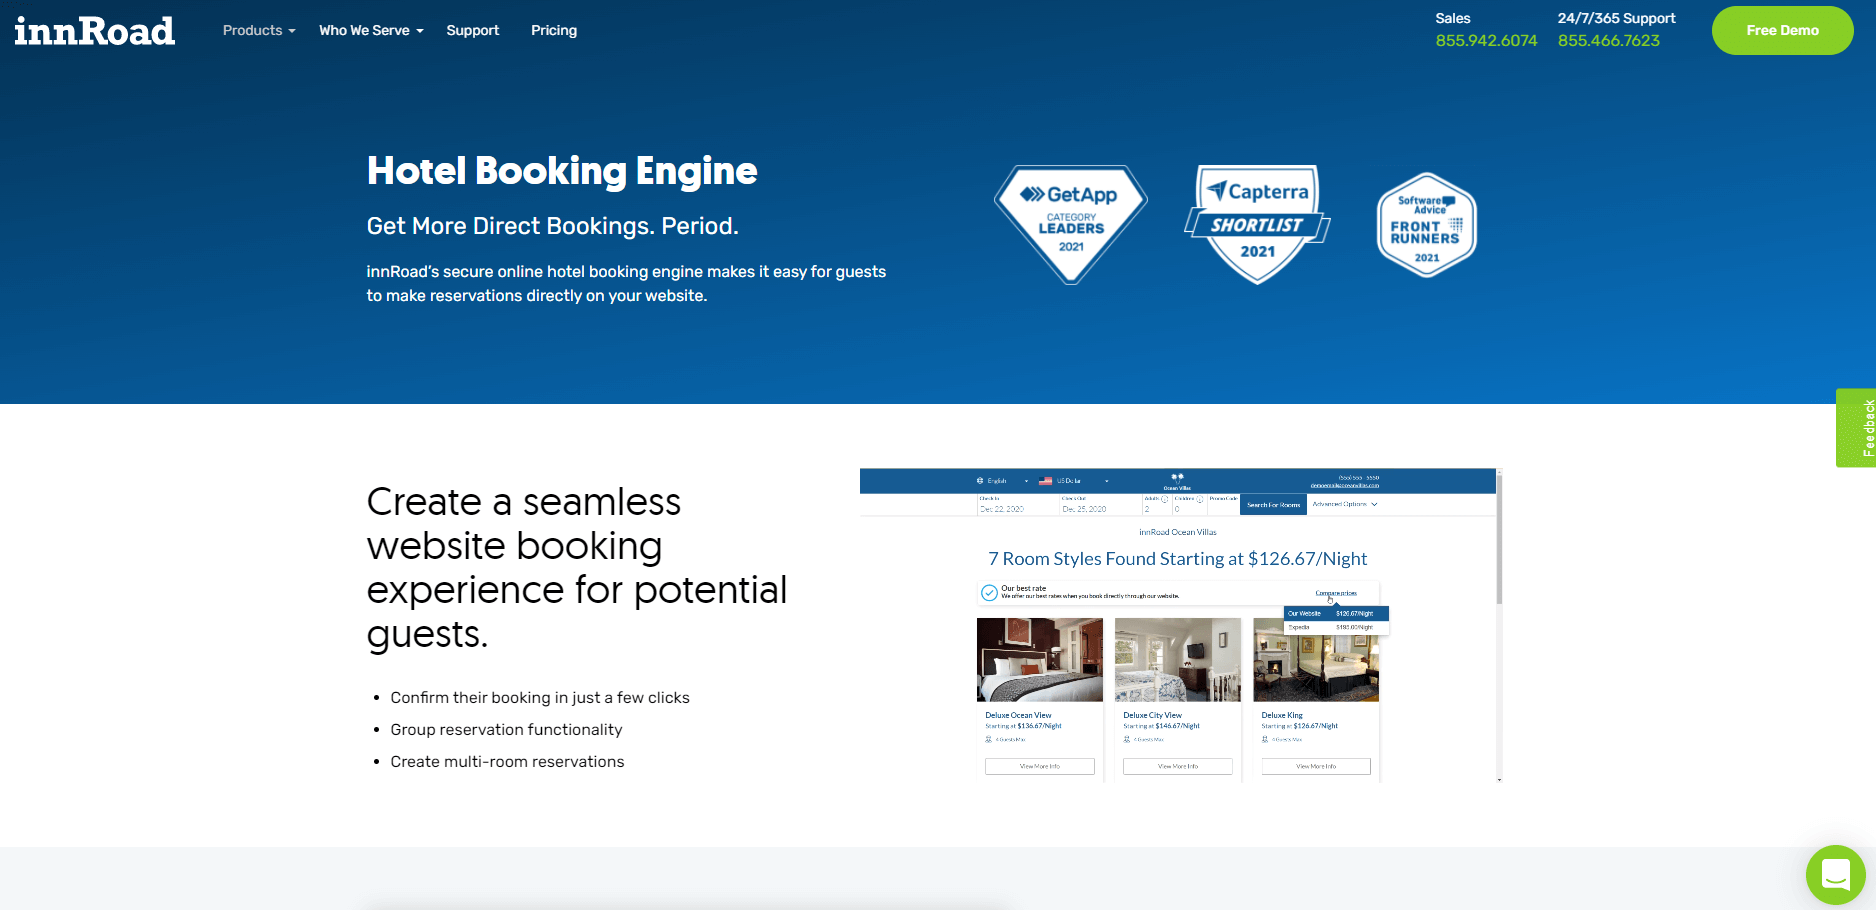Viewport: 1876px width, 910px height.
Task: Open the Pricing page
Action: (x=554, y=31)
